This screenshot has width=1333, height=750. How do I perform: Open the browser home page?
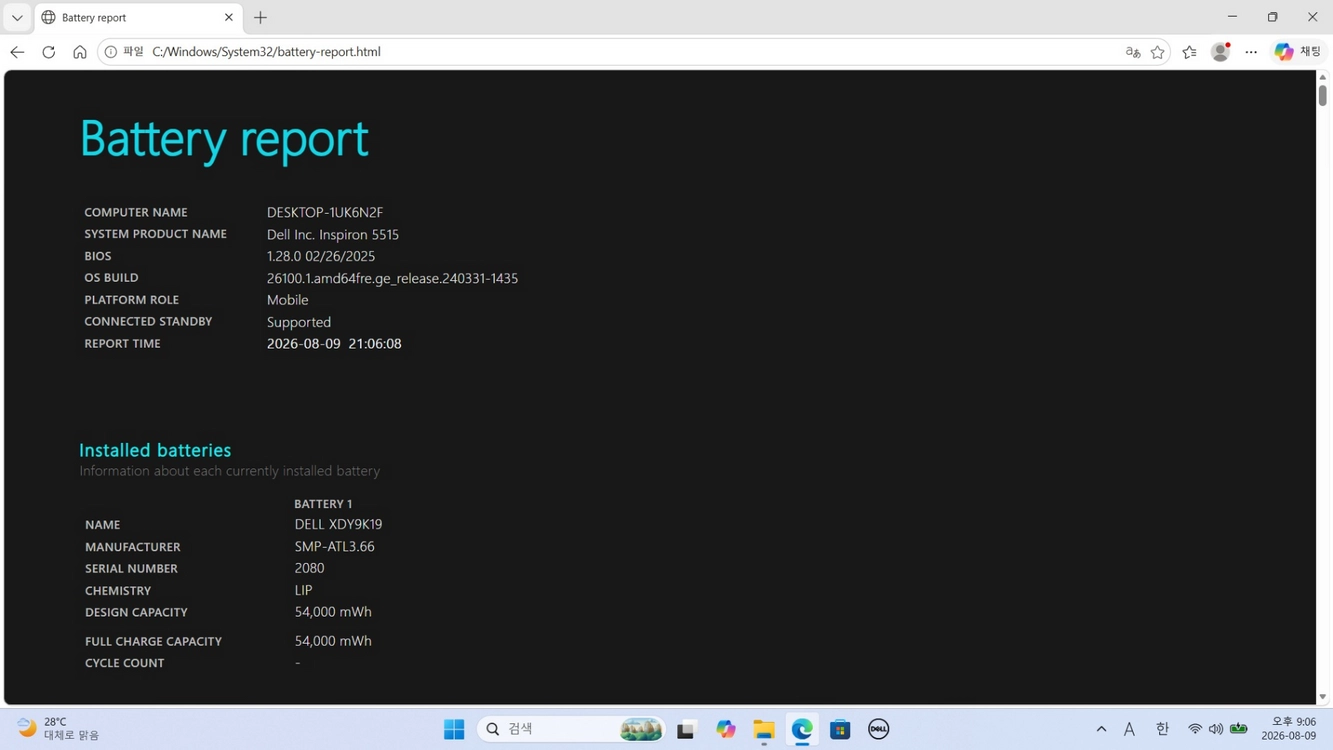tap(80, 52)
